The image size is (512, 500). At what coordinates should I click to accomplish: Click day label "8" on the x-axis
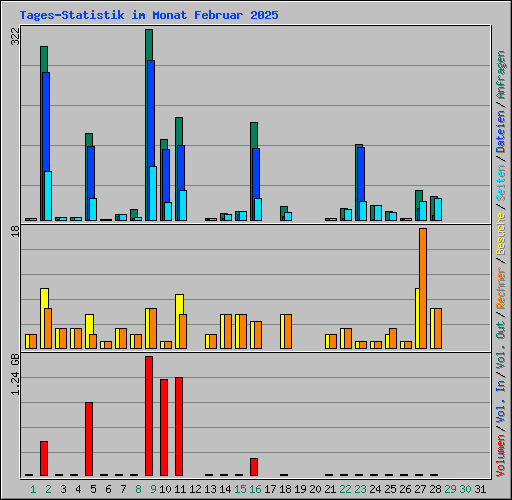click(138, 489)
